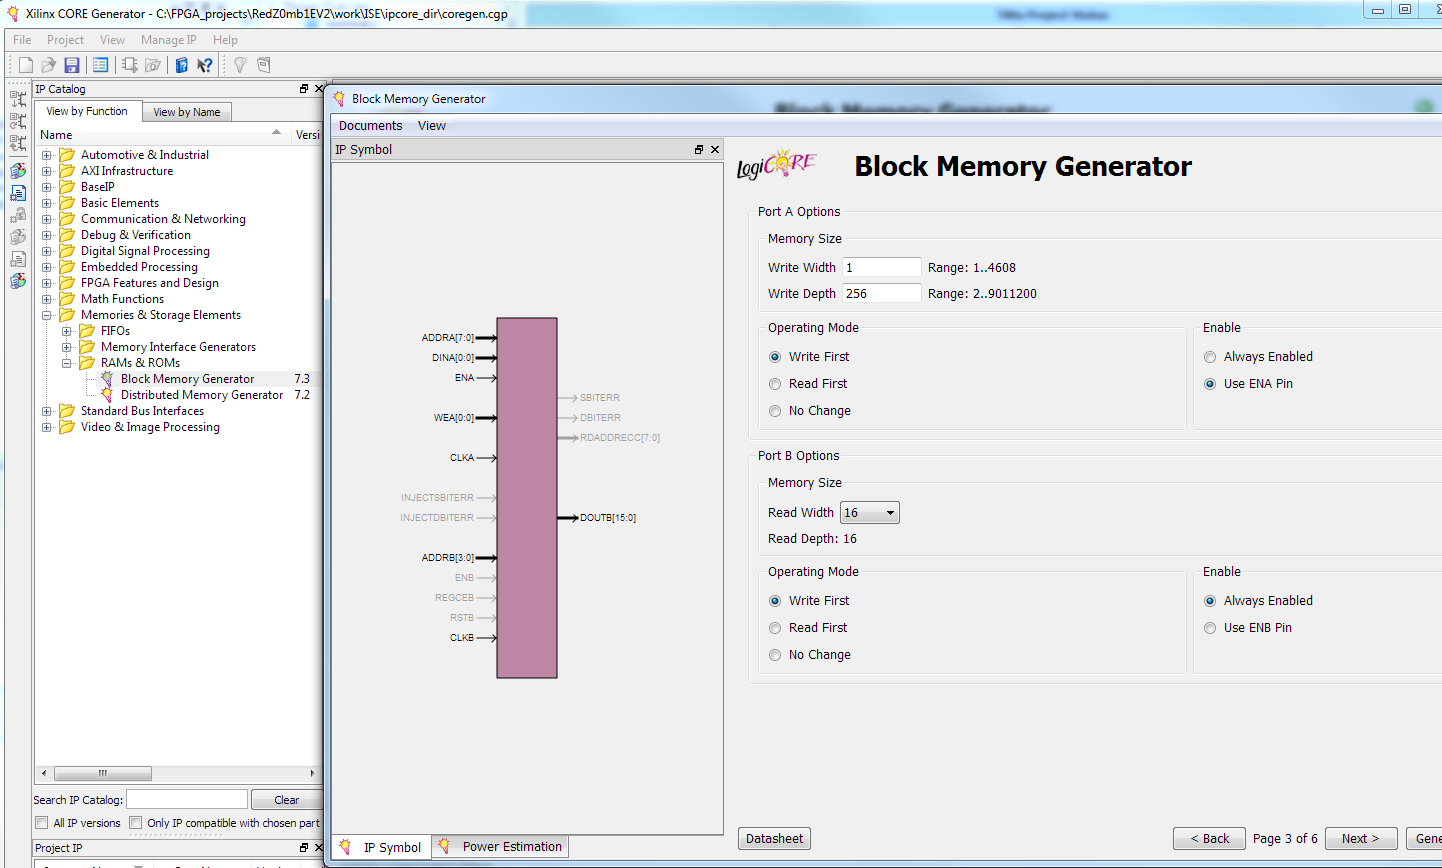Sort catalog by the Name column header
1442x868 pixels.
(56, 135)
